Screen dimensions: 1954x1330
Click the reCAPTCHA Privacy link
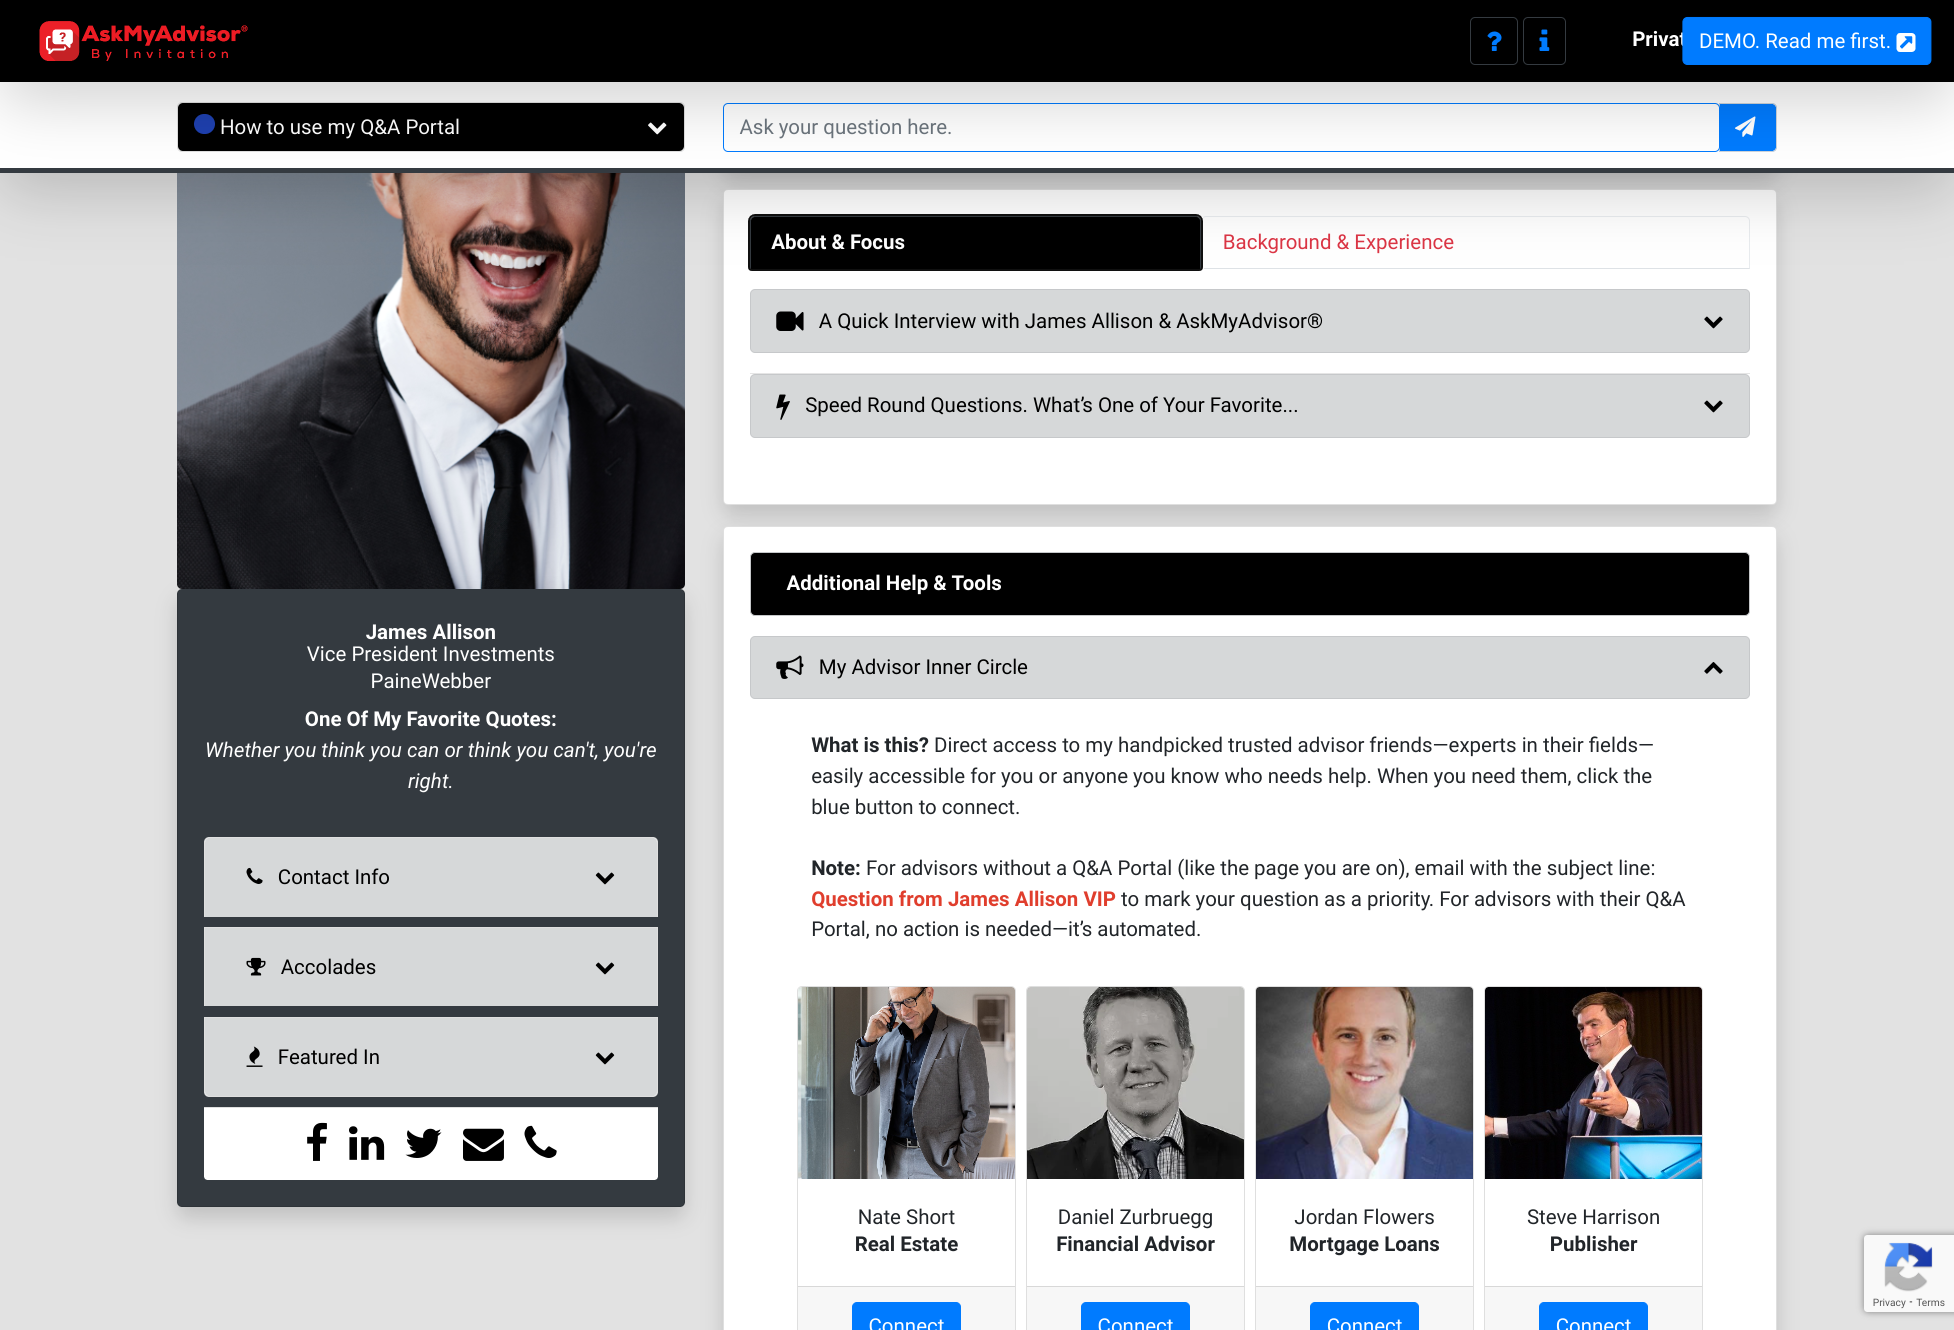pos(1888,1303)
